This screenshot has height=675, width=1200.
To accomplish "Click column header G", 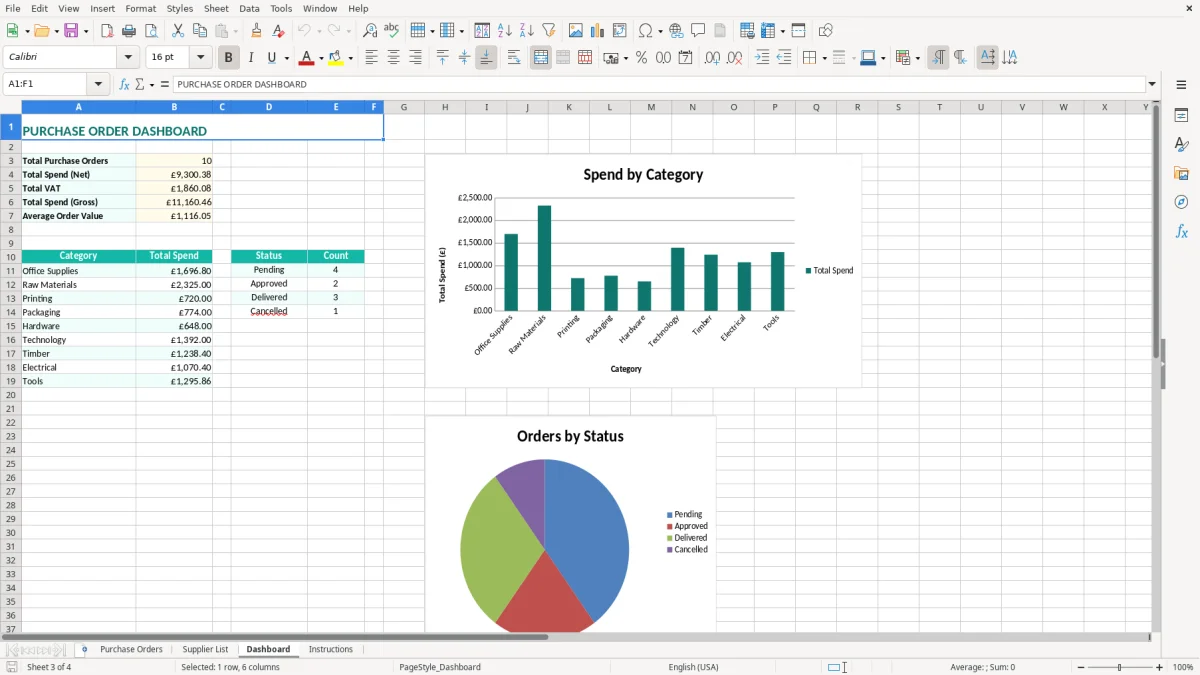I will coord(404,107).
